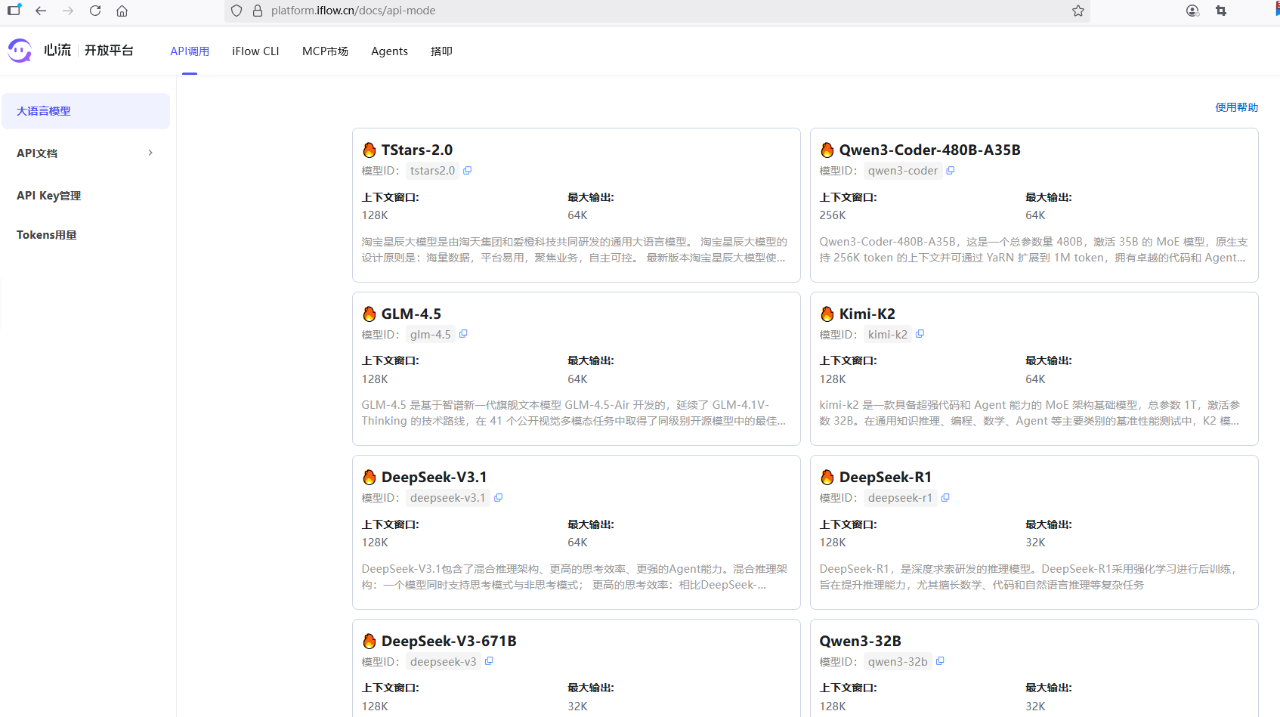Click the GLM-4.5 description paragraph
The height and width of the screenshot is (717, 1280).
point(575,413)
